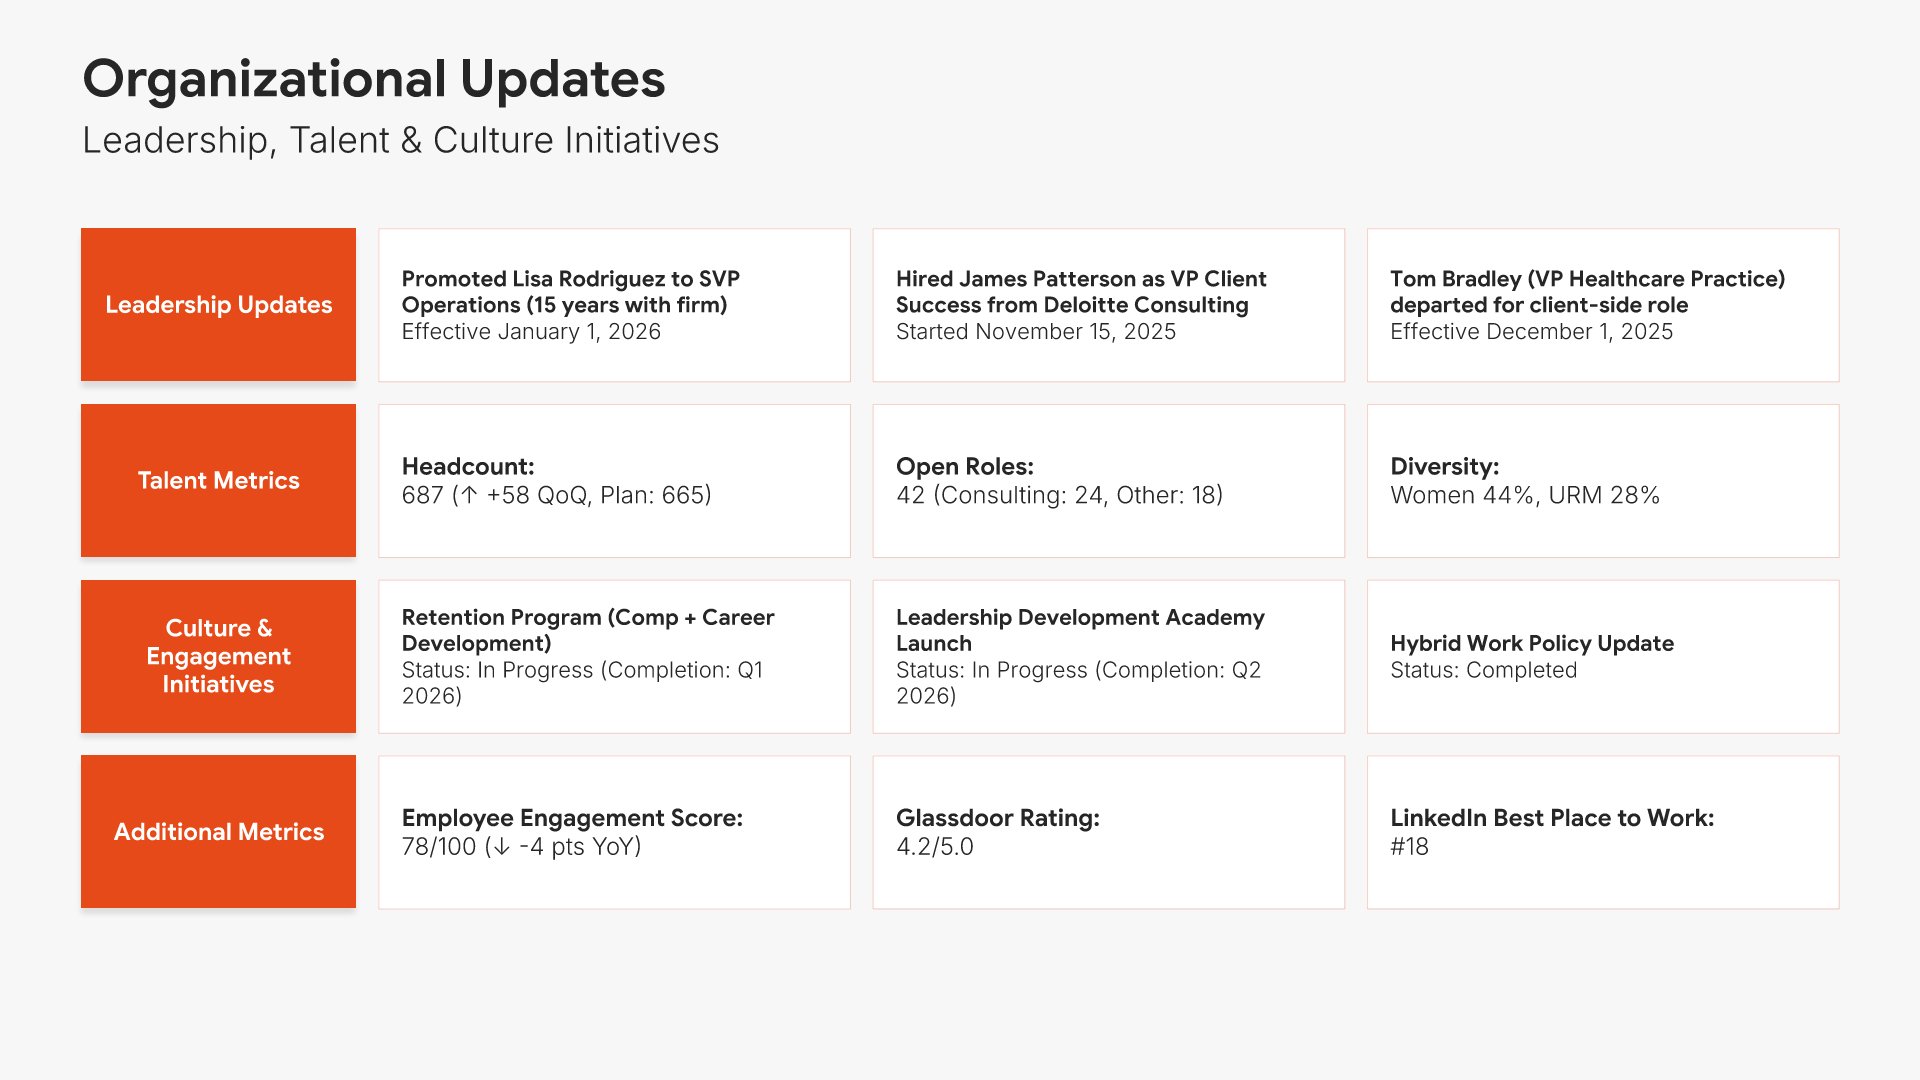This screenshot has width=1920, height=1080.
Task: Click the Hybrid Work Policy Update card
Action: [1602, 656]
